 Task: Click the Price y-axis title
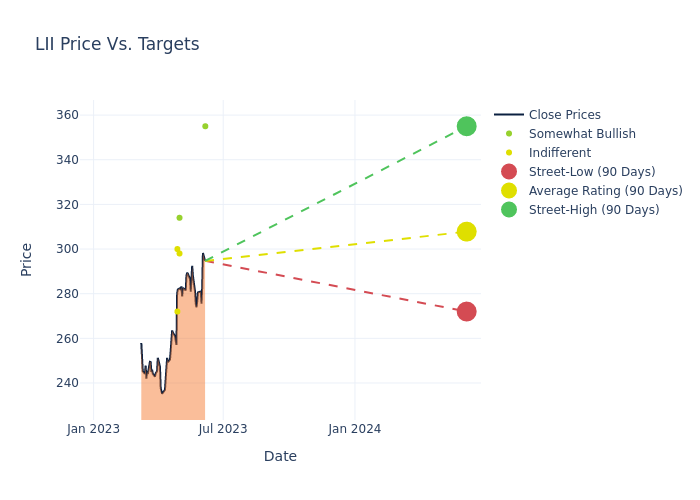pos(27,259)
